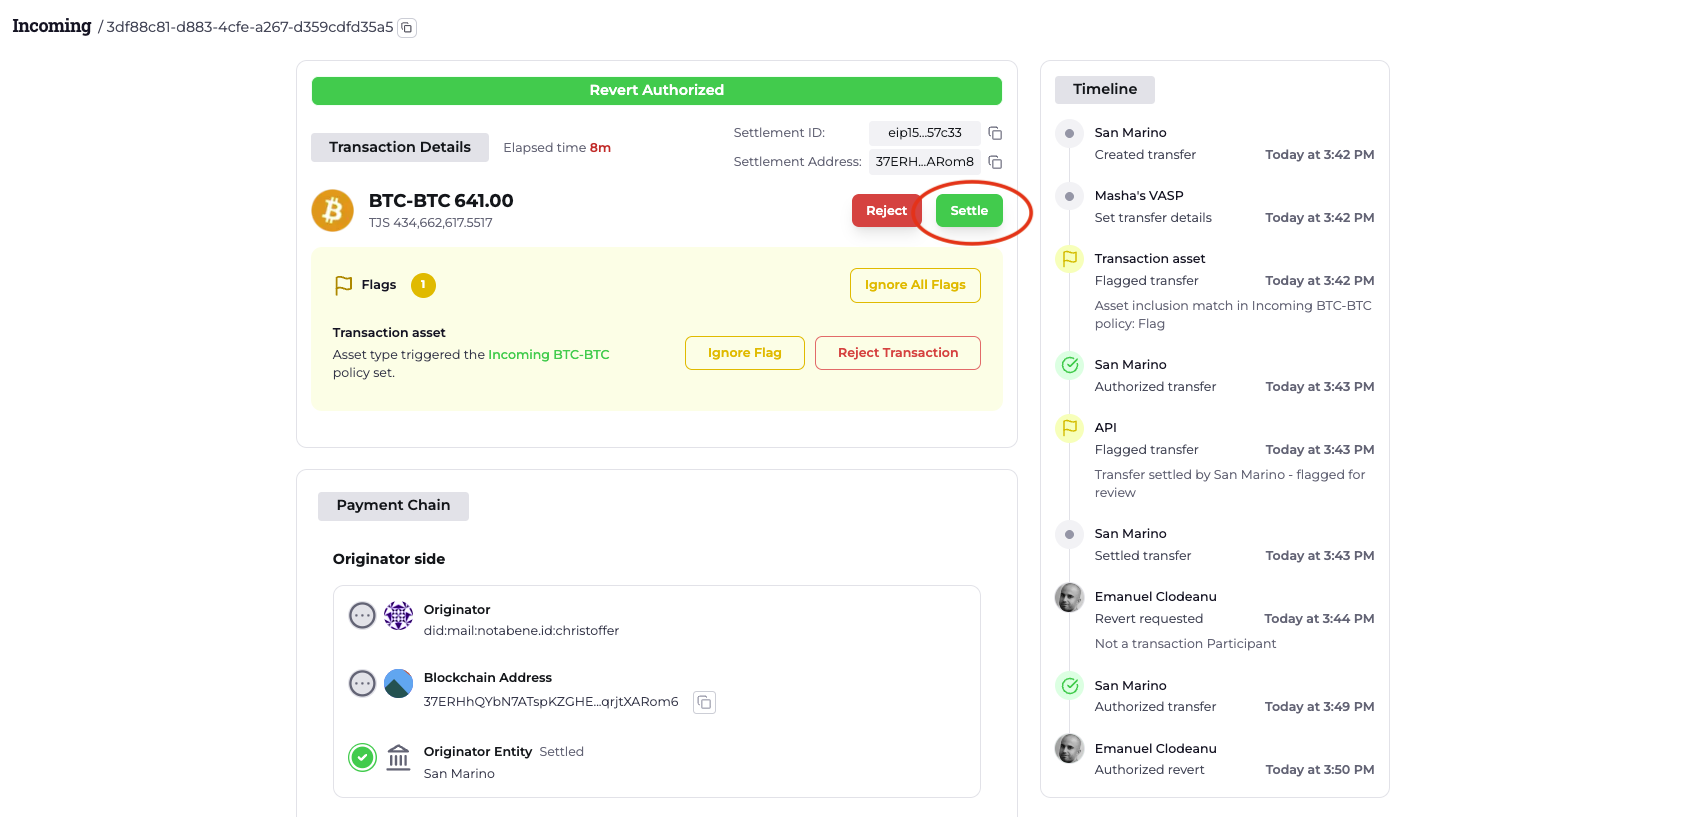Click the pending status icon beside Blockchain Address
Image resolution: width=1681 pixels, height=817 pixels.
click(x=362, y=684)
